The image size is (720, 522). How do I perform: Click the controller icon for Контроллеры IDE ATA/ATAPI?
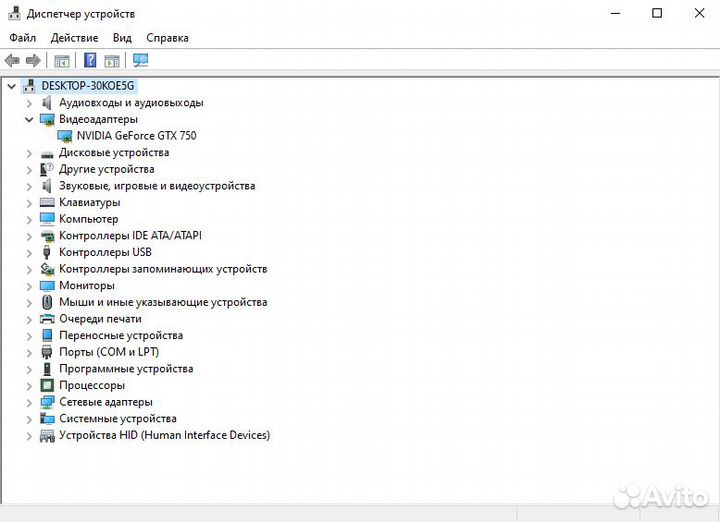click(x=47, y=236)
